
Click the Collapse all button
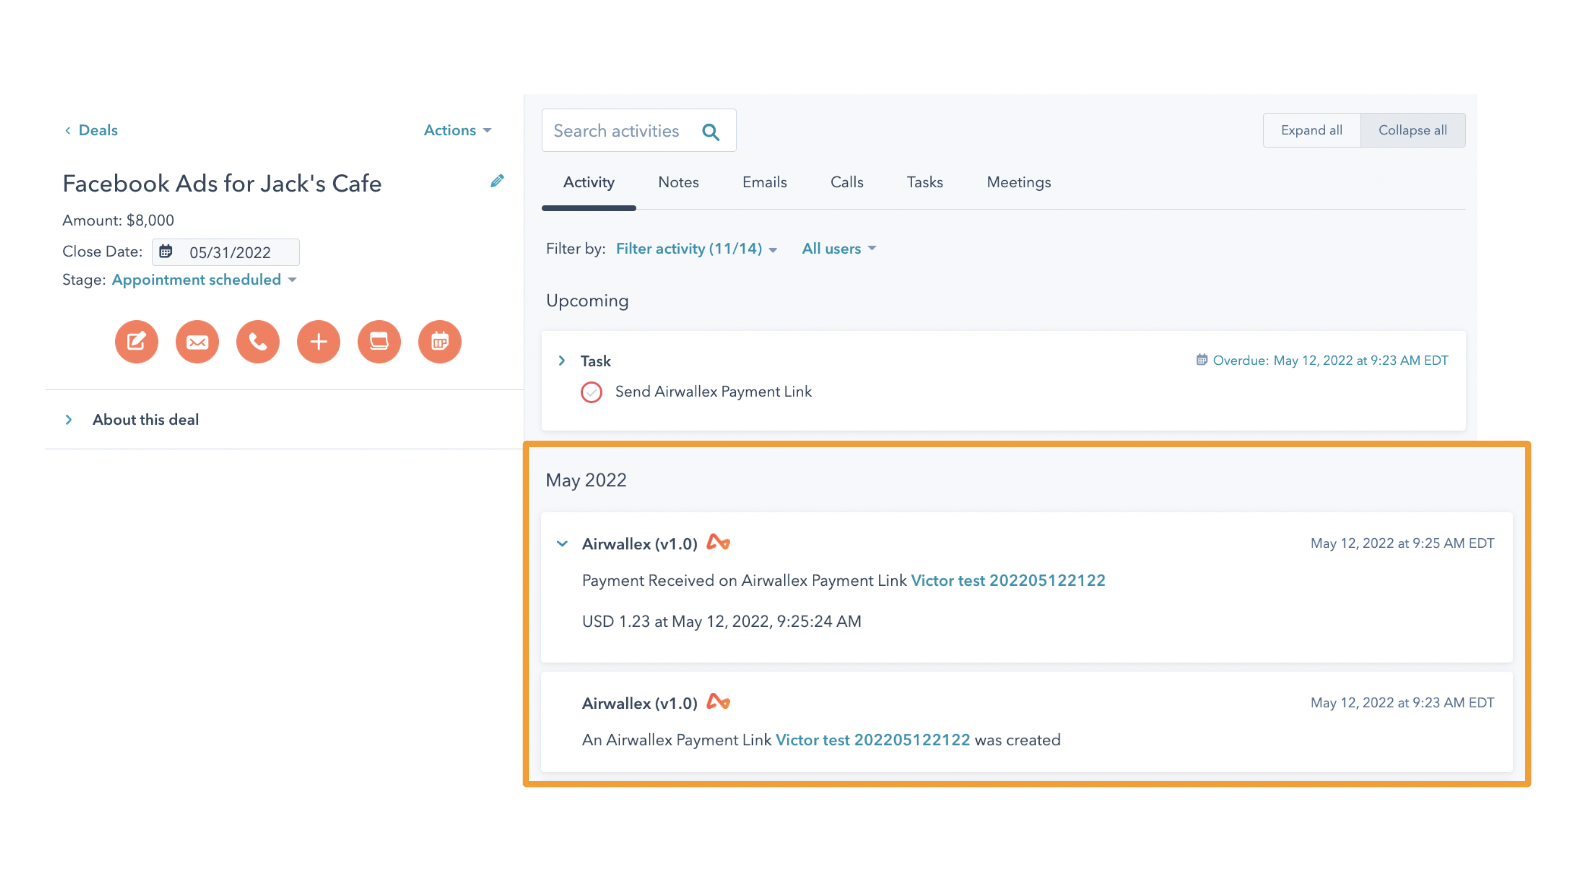click(1413, 131)
